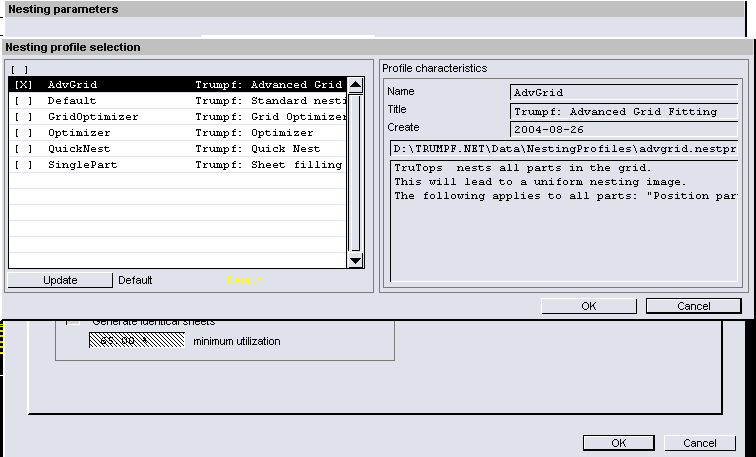Click the Create date field 2004-08-26

(x=624, y=129)
